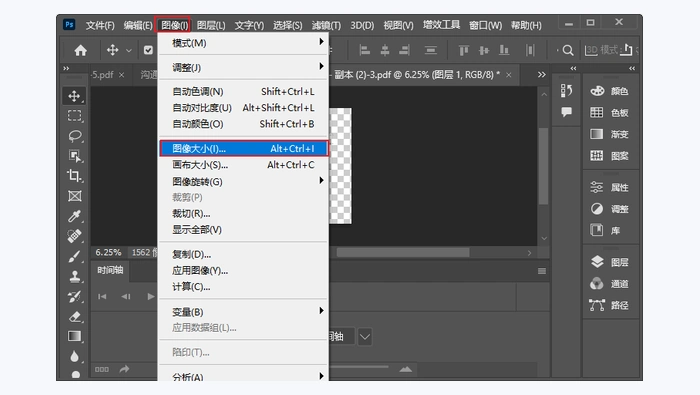Screen dimensions: 700x395
Task: Open the 颜色 (Color) panel
Action: tap(609, 91)
